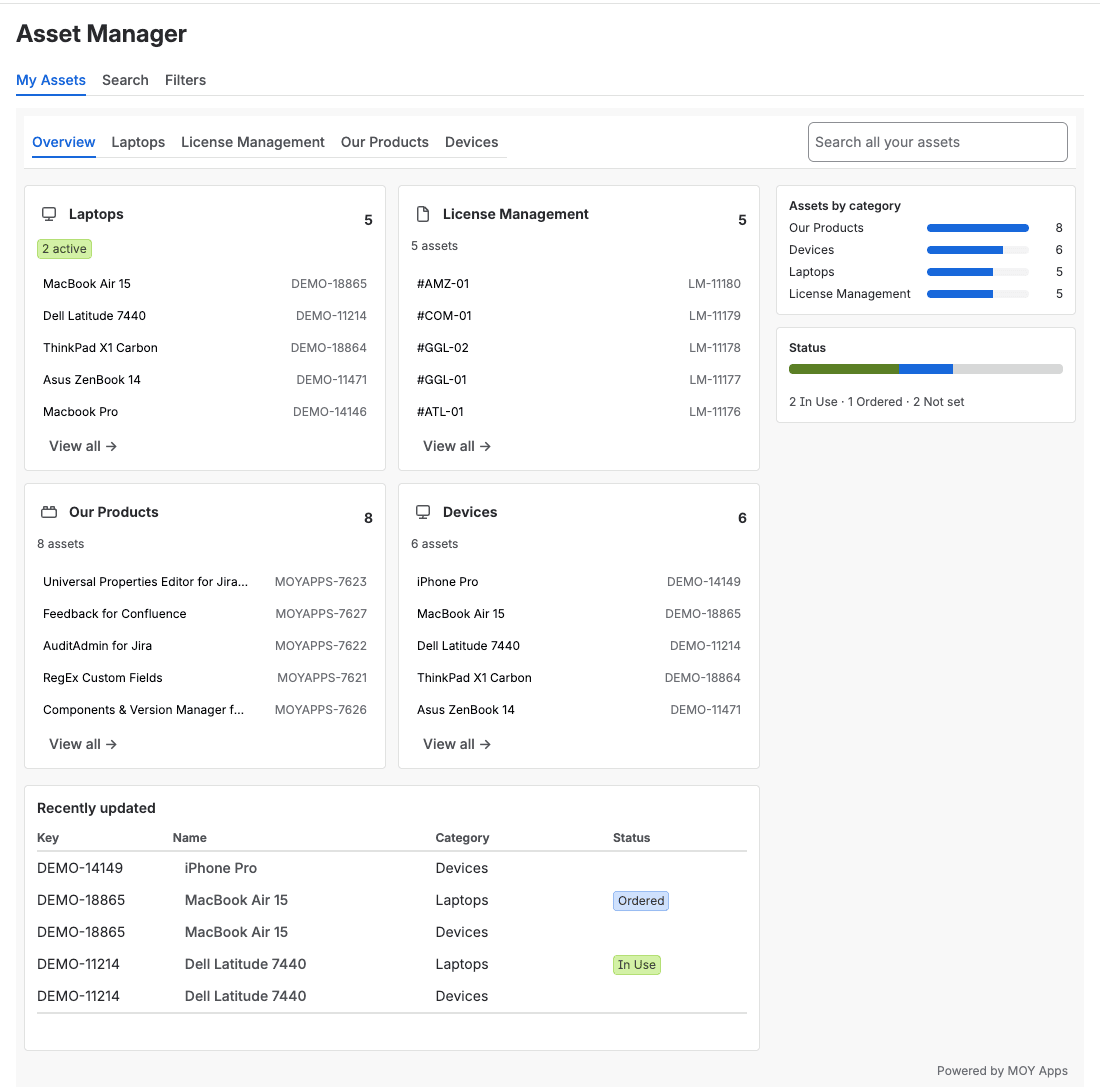Screen dimensions: 1100x1091
Task: Open the Macbook Pro row
Action: pos(205,412)
